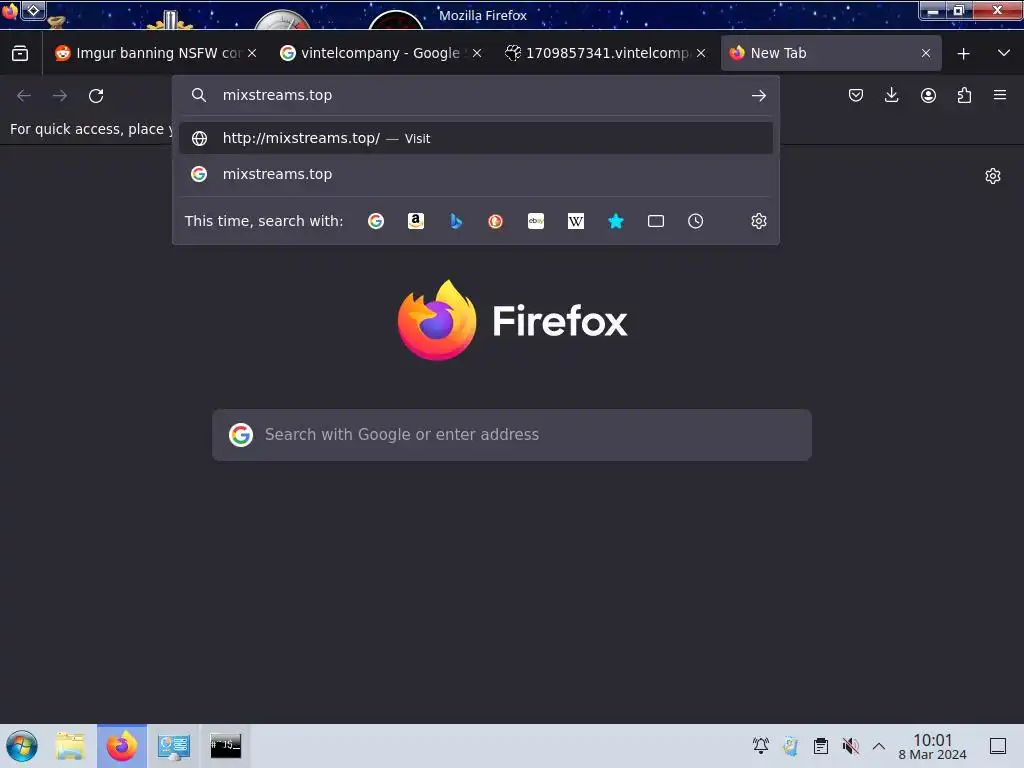Screen dimensions: 1024x768
Task: Click the Firefox View icon left of tabs
Action: (20, 53)
